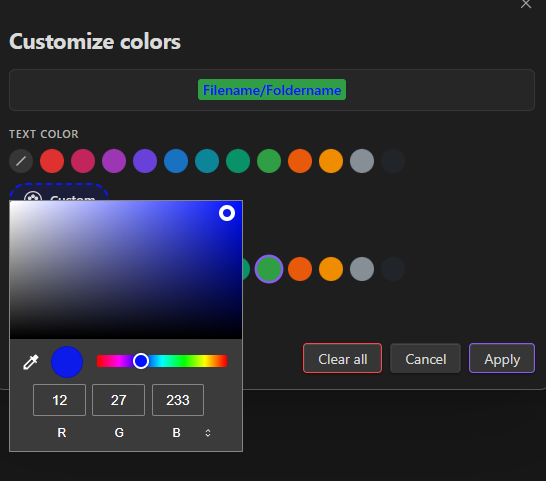Select the no-color slash swatch for text

pos(21,161)
